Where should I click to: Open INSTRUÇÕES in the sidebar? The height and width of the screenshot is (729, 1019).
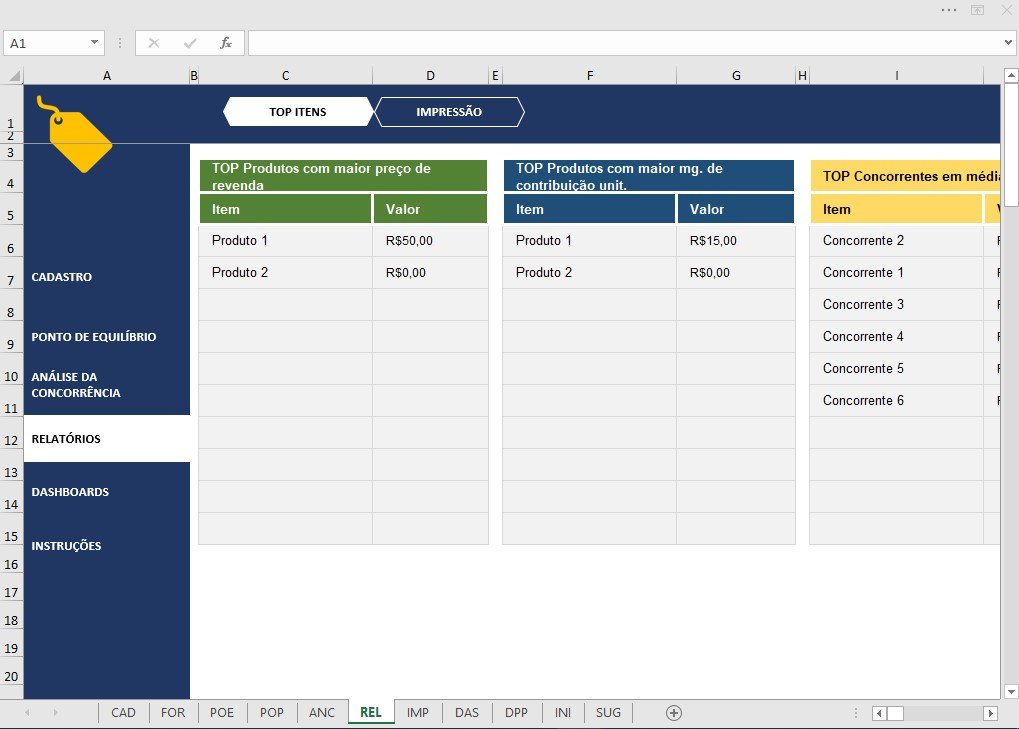66,546
